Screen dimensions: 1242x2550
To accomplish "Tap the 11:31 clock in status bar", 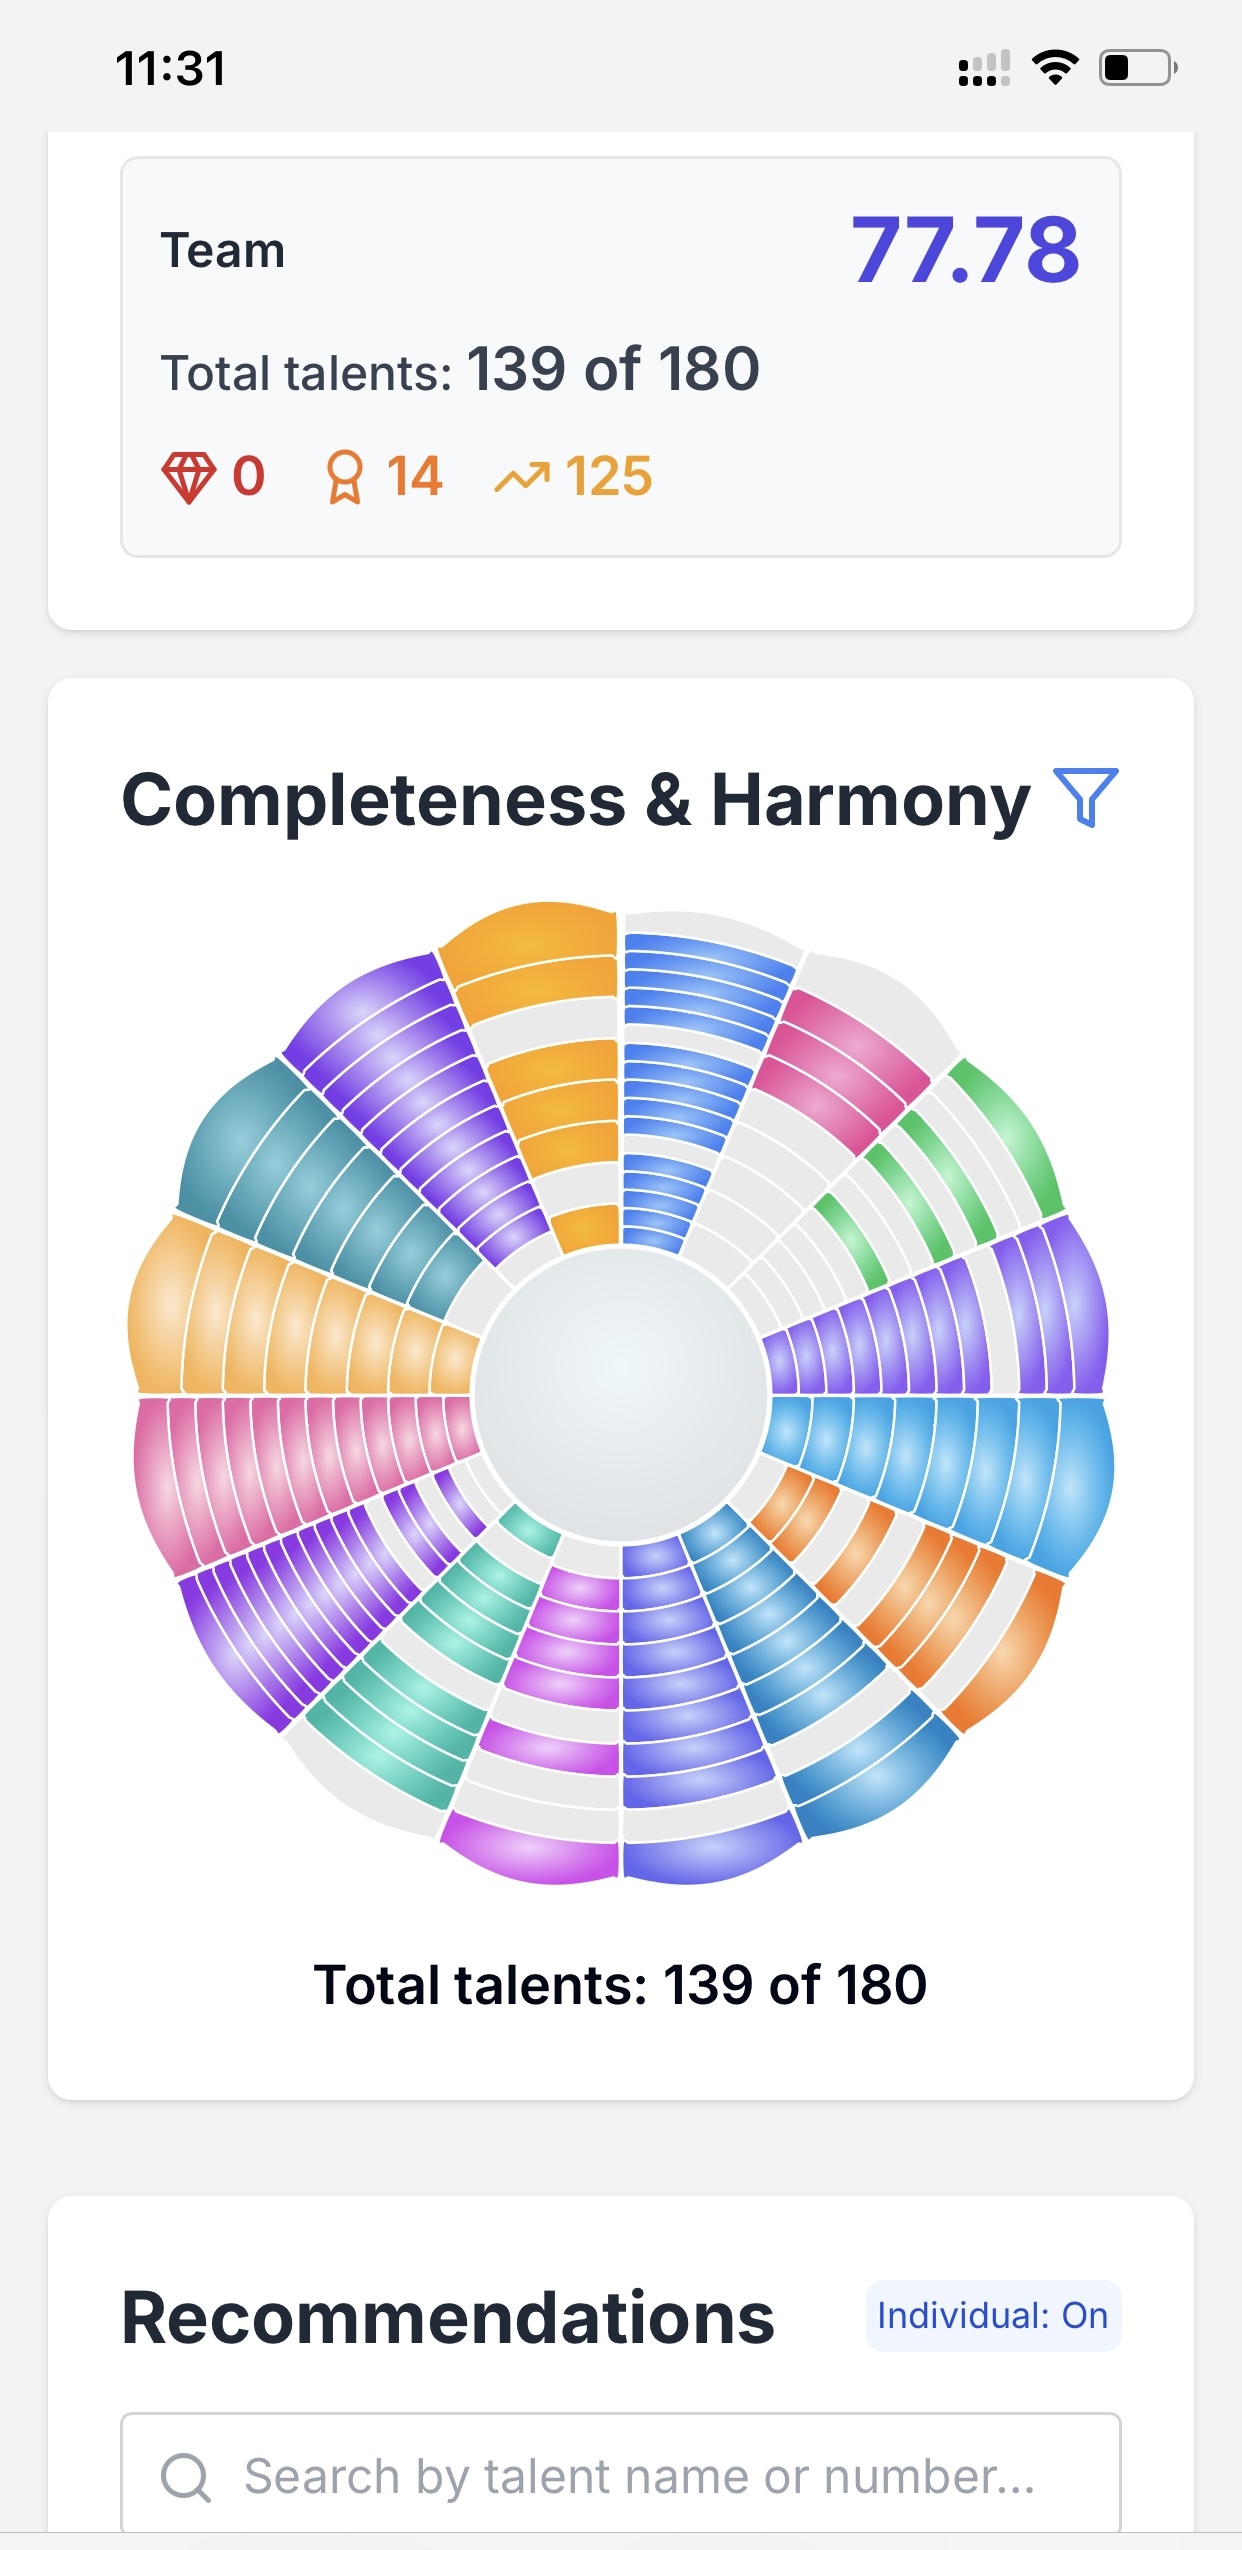I will [x=171, y=69].
